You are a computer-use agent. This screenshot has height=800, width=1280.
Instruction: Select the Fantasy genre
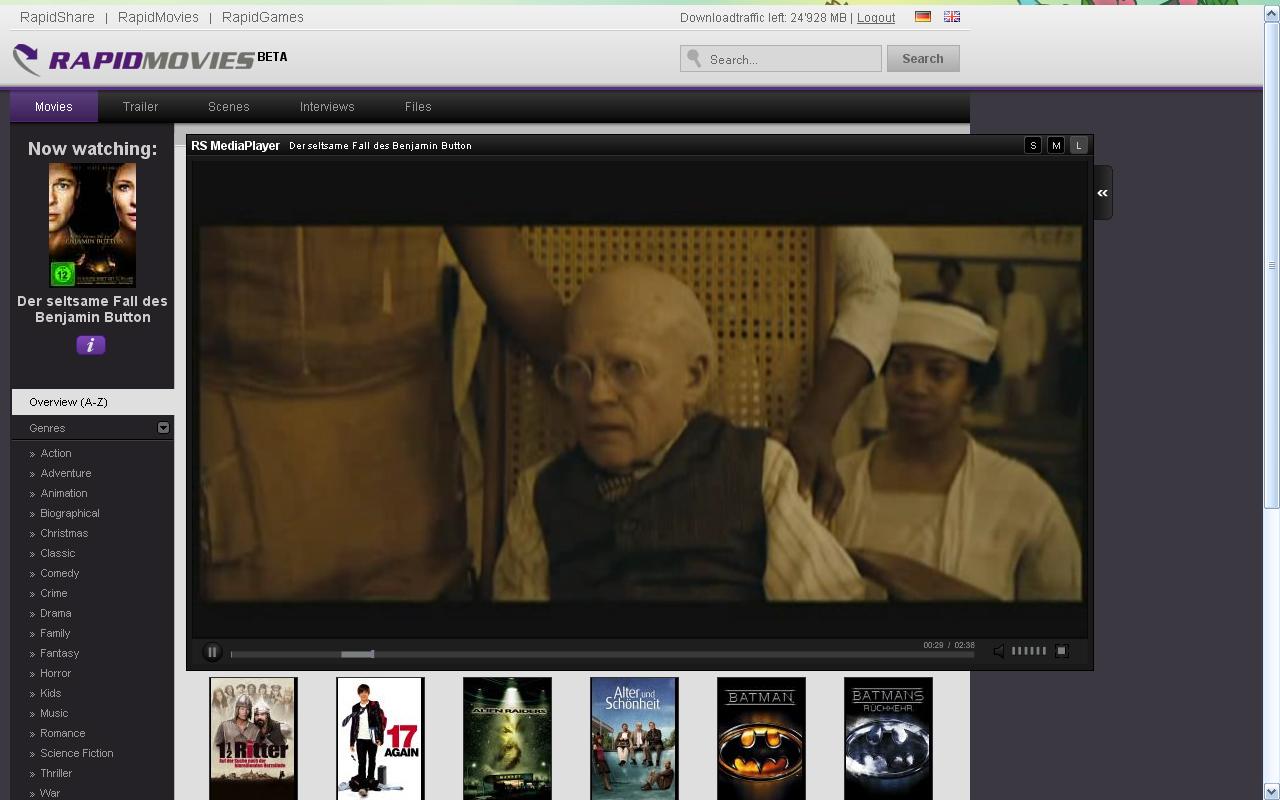[60, 653]
